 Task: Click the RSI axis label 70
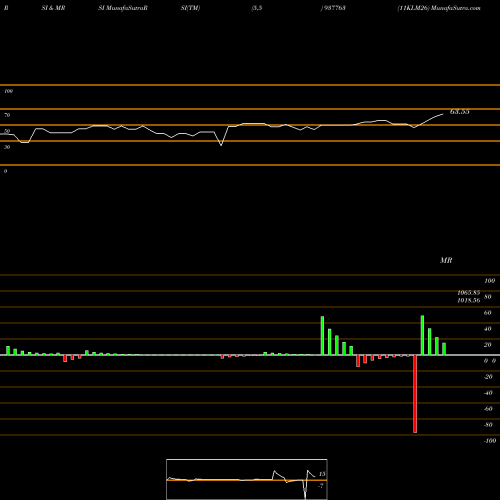point(7,115)
